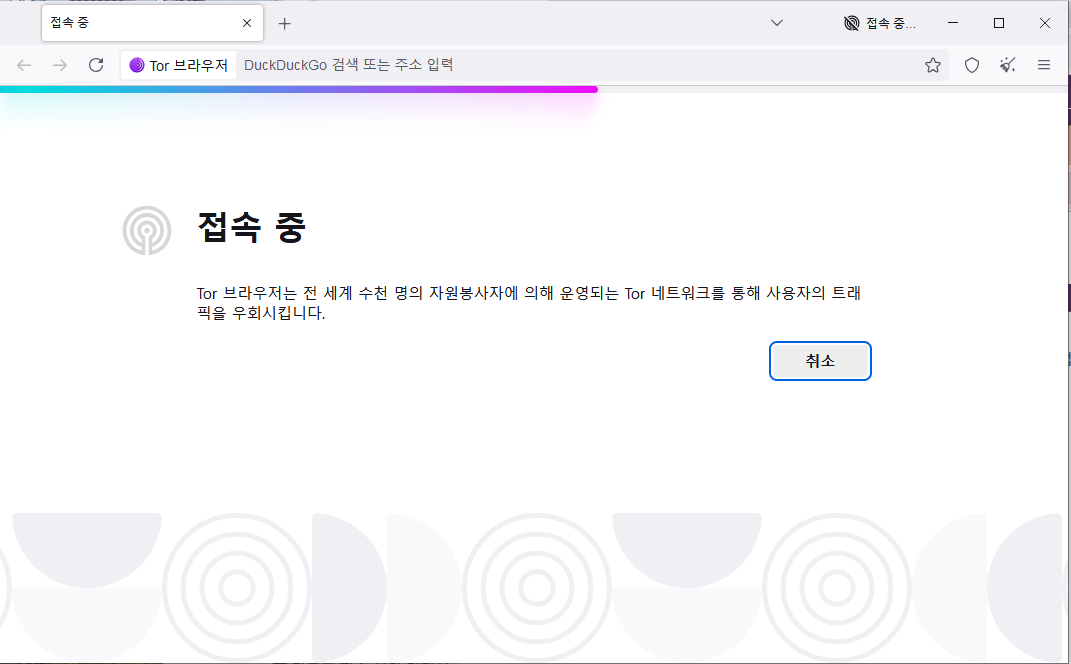Screen dimensions: 1071x664
Task: Close the 접속 중 tab
Action: [x=247, y=23]
